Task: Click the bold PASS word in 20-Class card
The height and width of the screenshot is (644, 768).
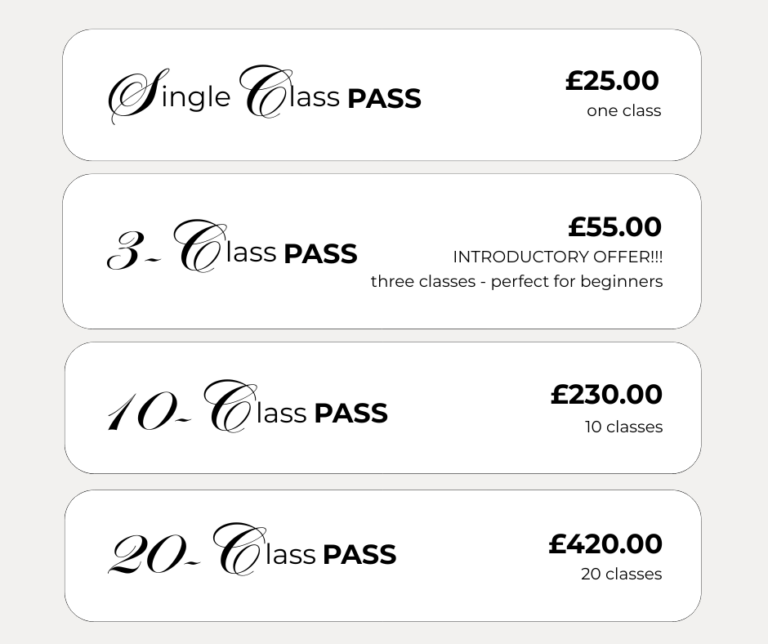Action: (x=360, y=555)
